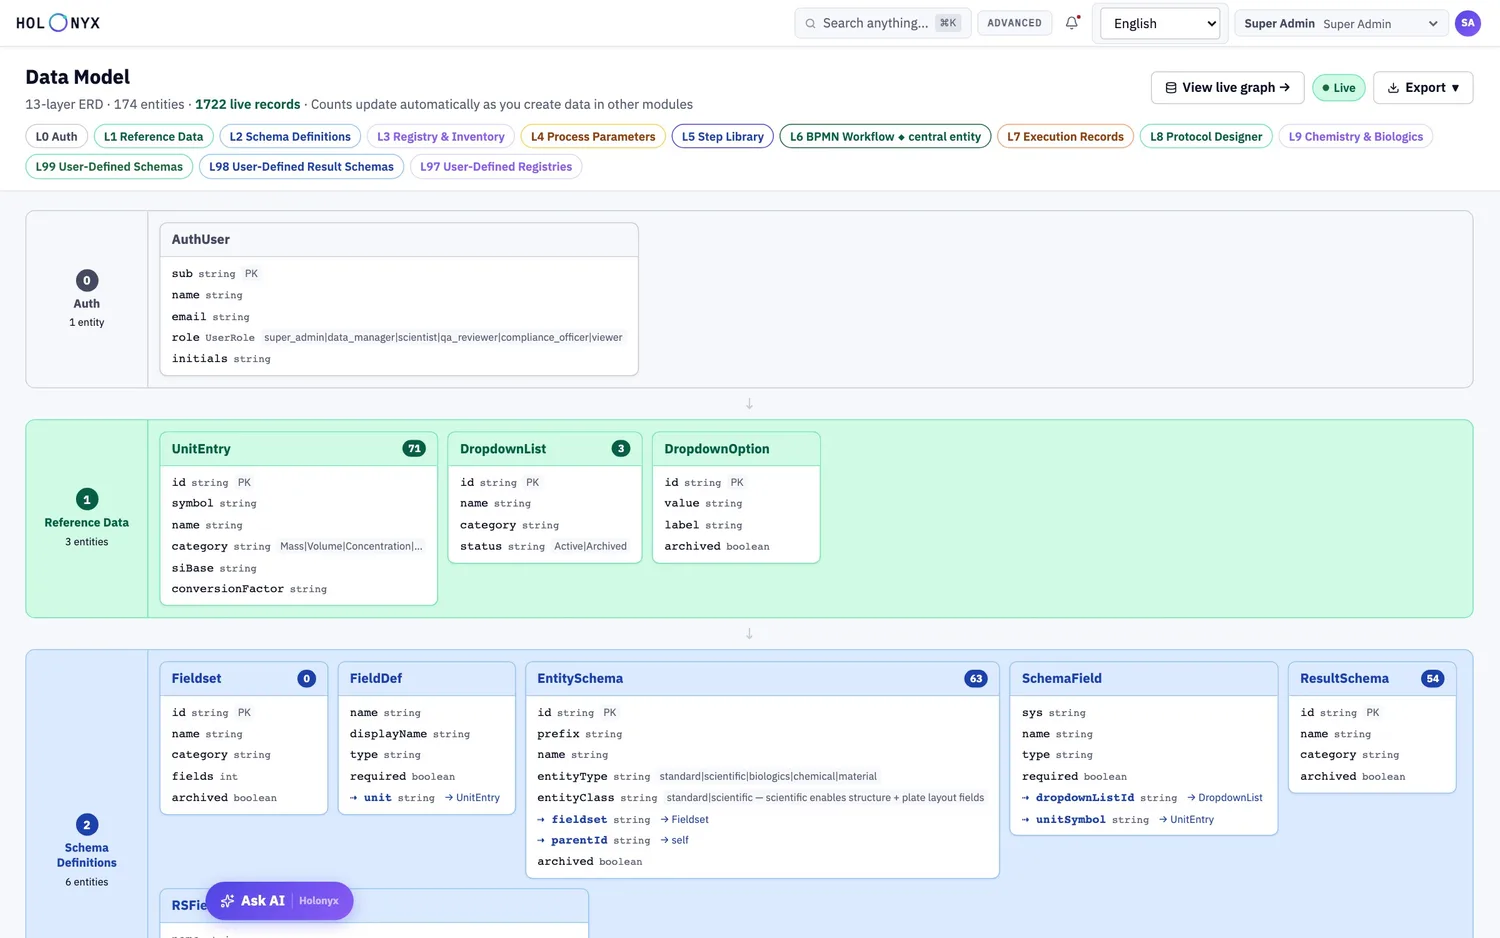Open the notifications bell
The width and height of the screenshot is (1500, 938).
(1072, 23)
